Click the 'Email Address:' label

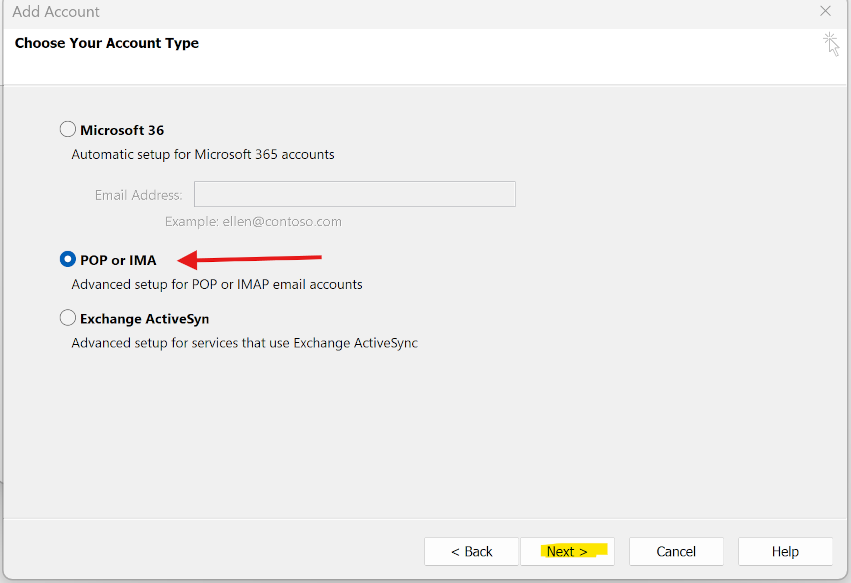coord(138,195)
